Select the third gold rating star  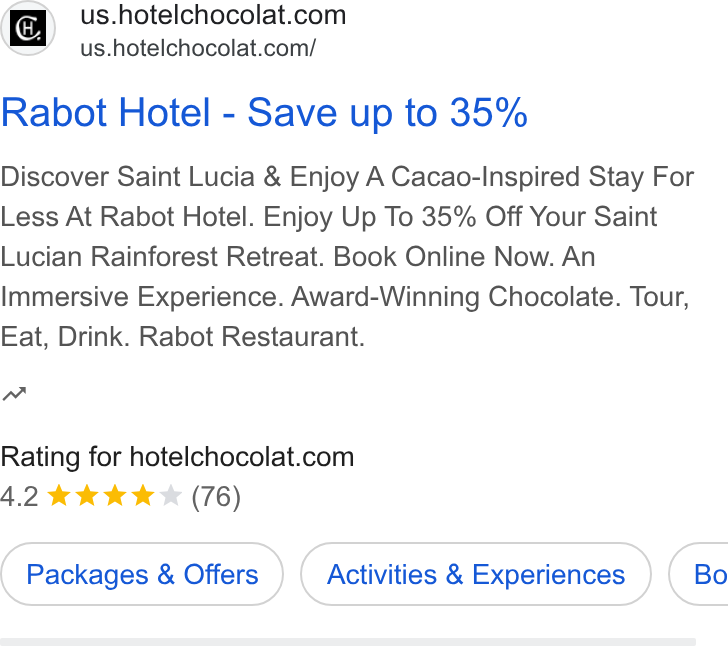[x=115, y=495]
